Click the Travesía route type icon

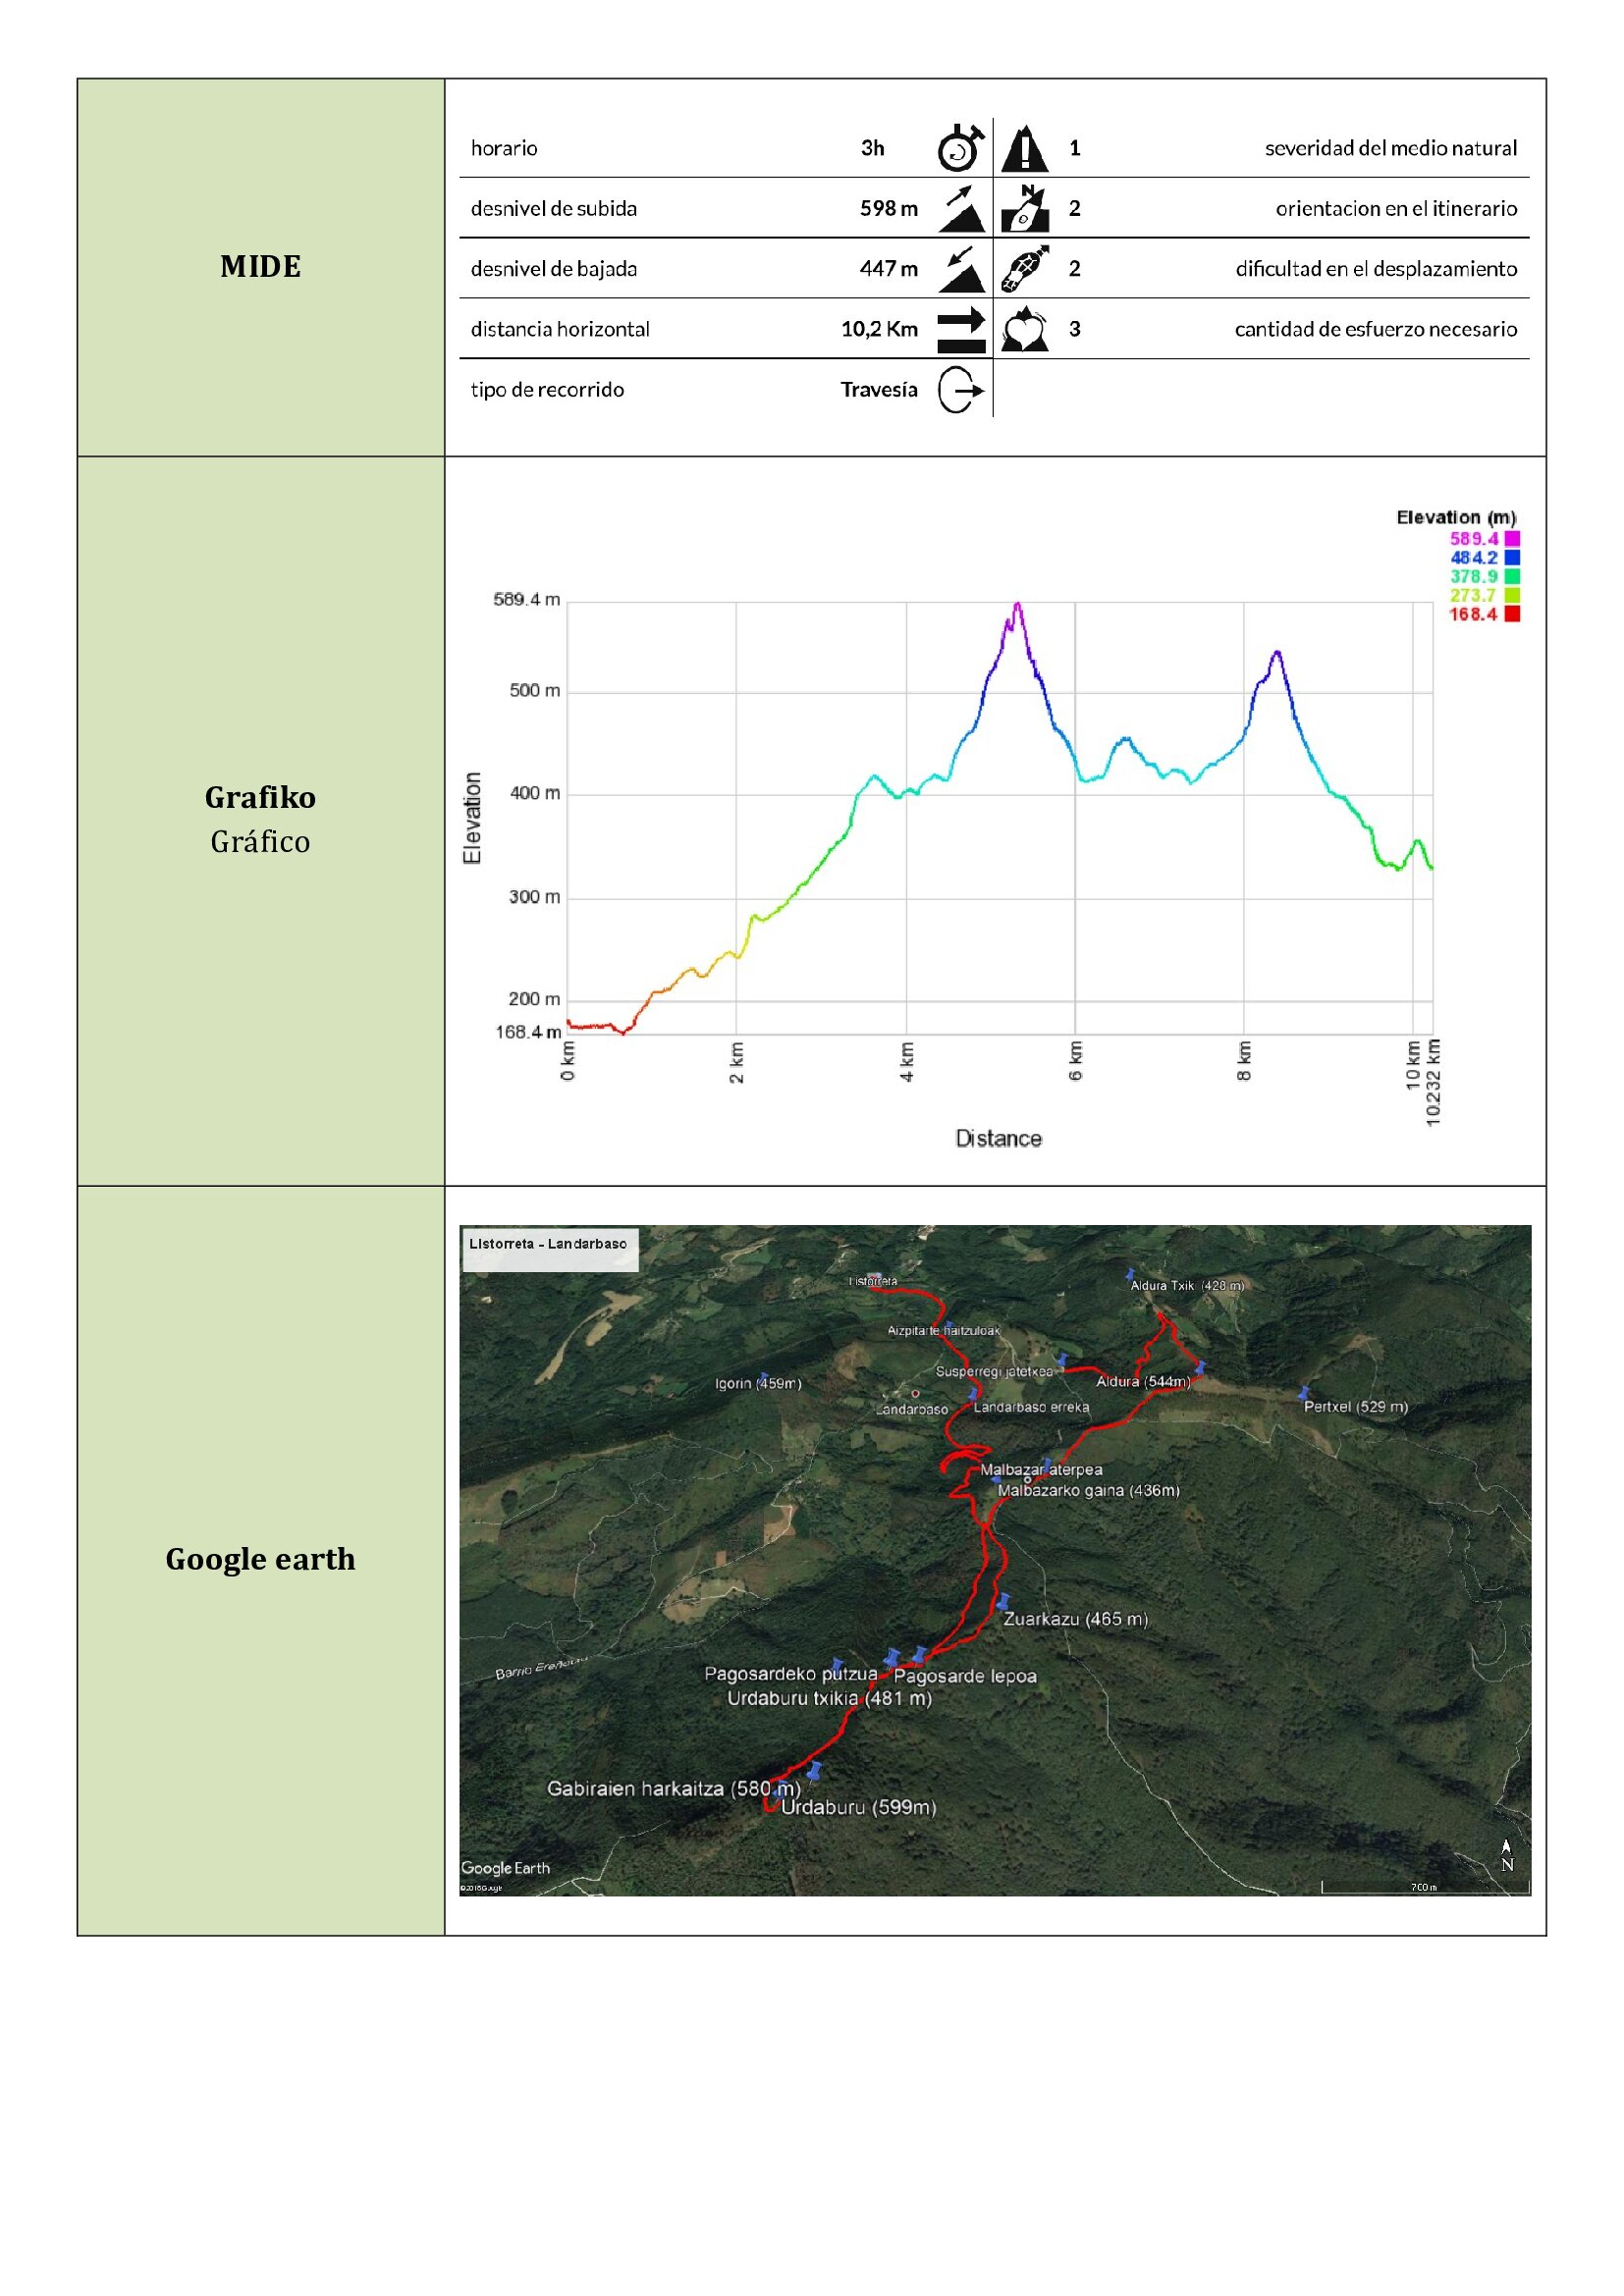point(960,390)
